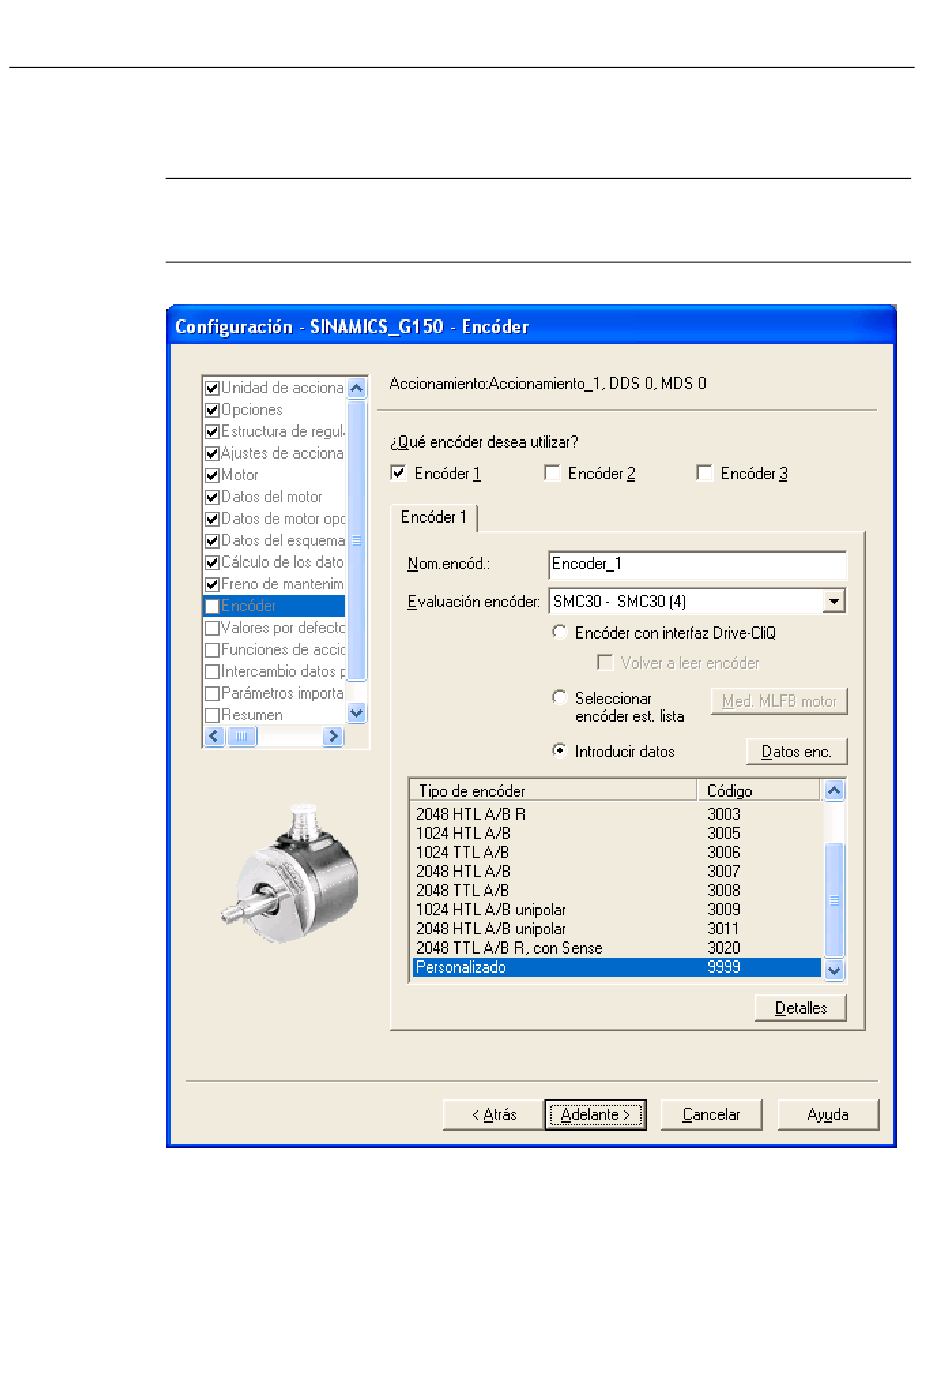Sort by Código column header
Screen dimensions: 950x1397
coord(759,790)
